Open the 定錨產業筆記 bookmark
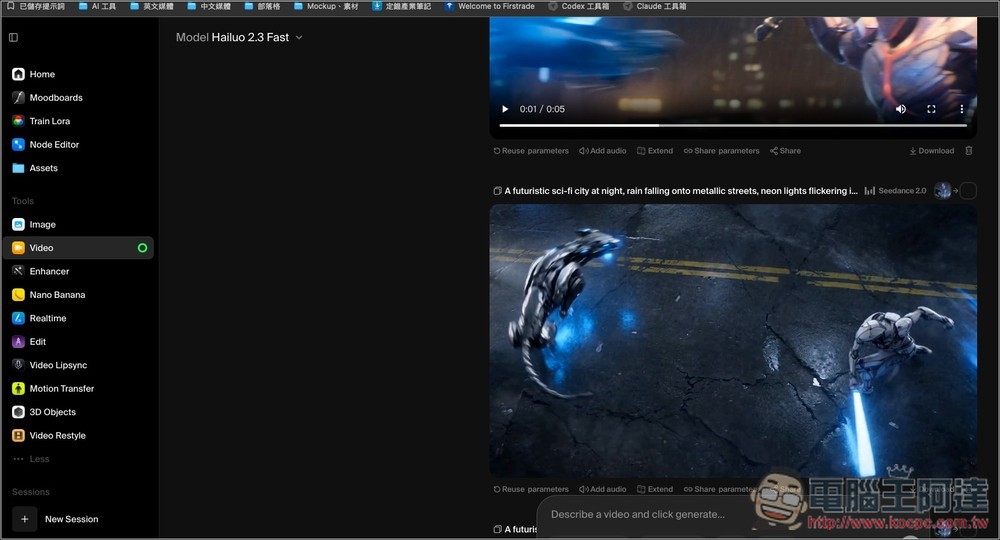Image resolution: width=1000 pixels, height=540 pixels. pos(402,6)
